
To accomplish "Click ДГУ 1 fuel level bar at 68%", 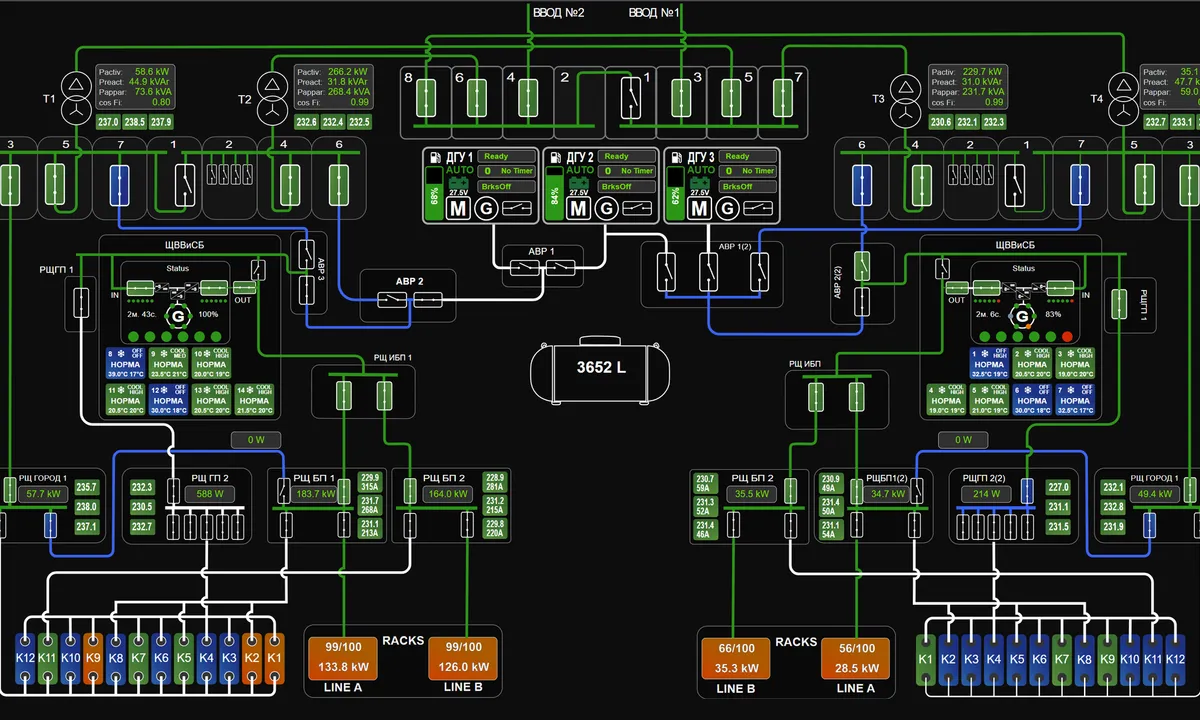I will coord(435,194).
